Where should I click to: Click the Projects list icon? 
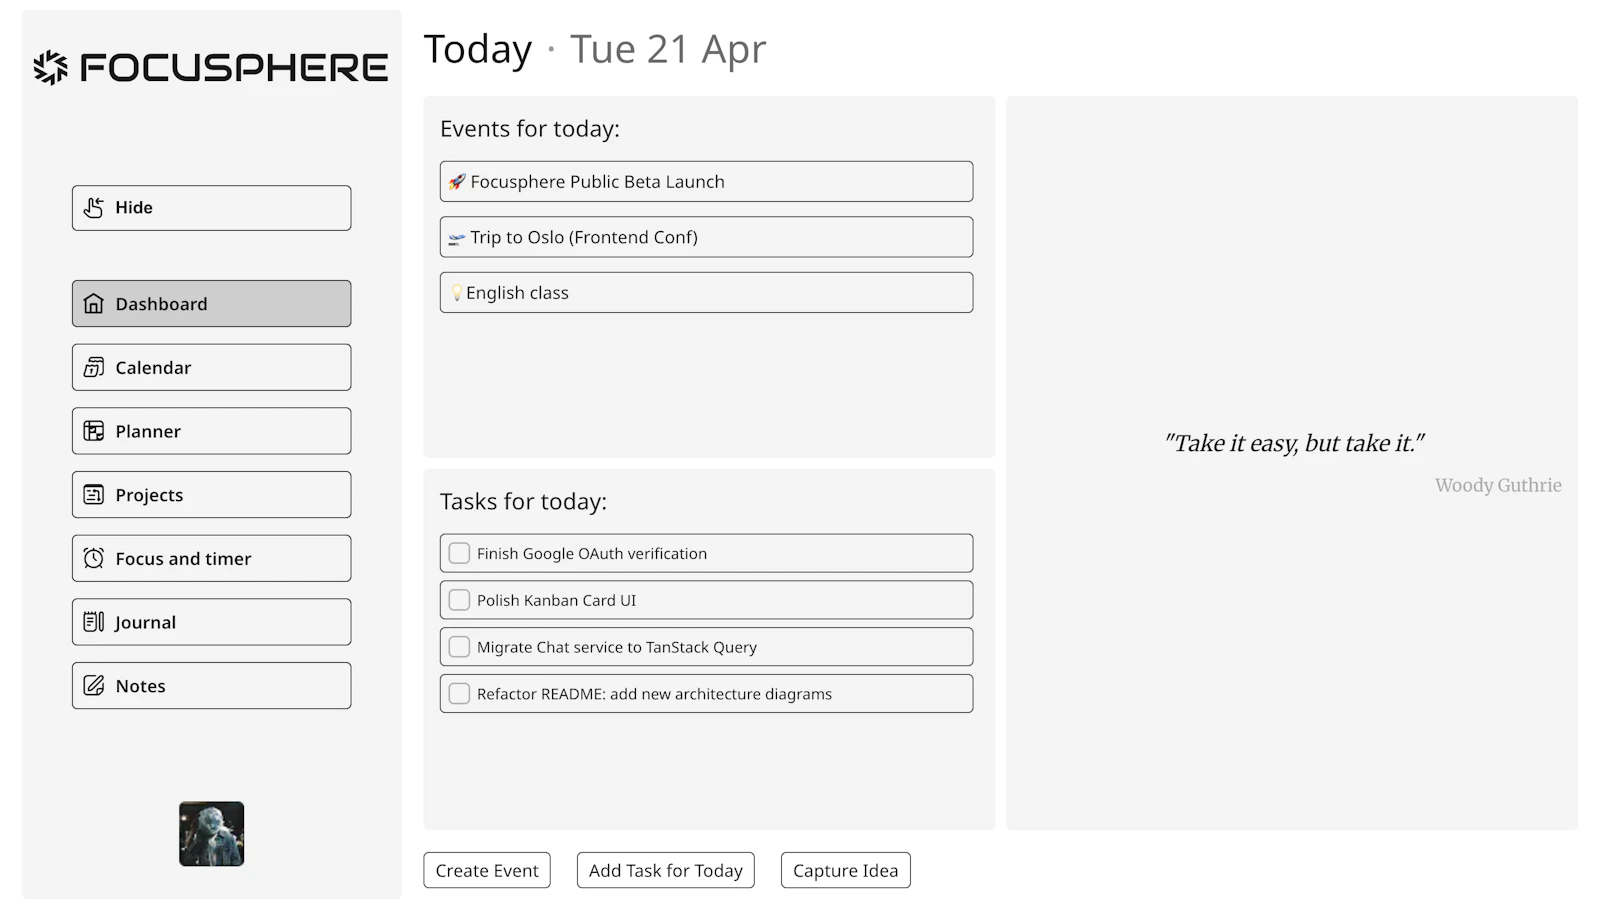coord(94,495)
